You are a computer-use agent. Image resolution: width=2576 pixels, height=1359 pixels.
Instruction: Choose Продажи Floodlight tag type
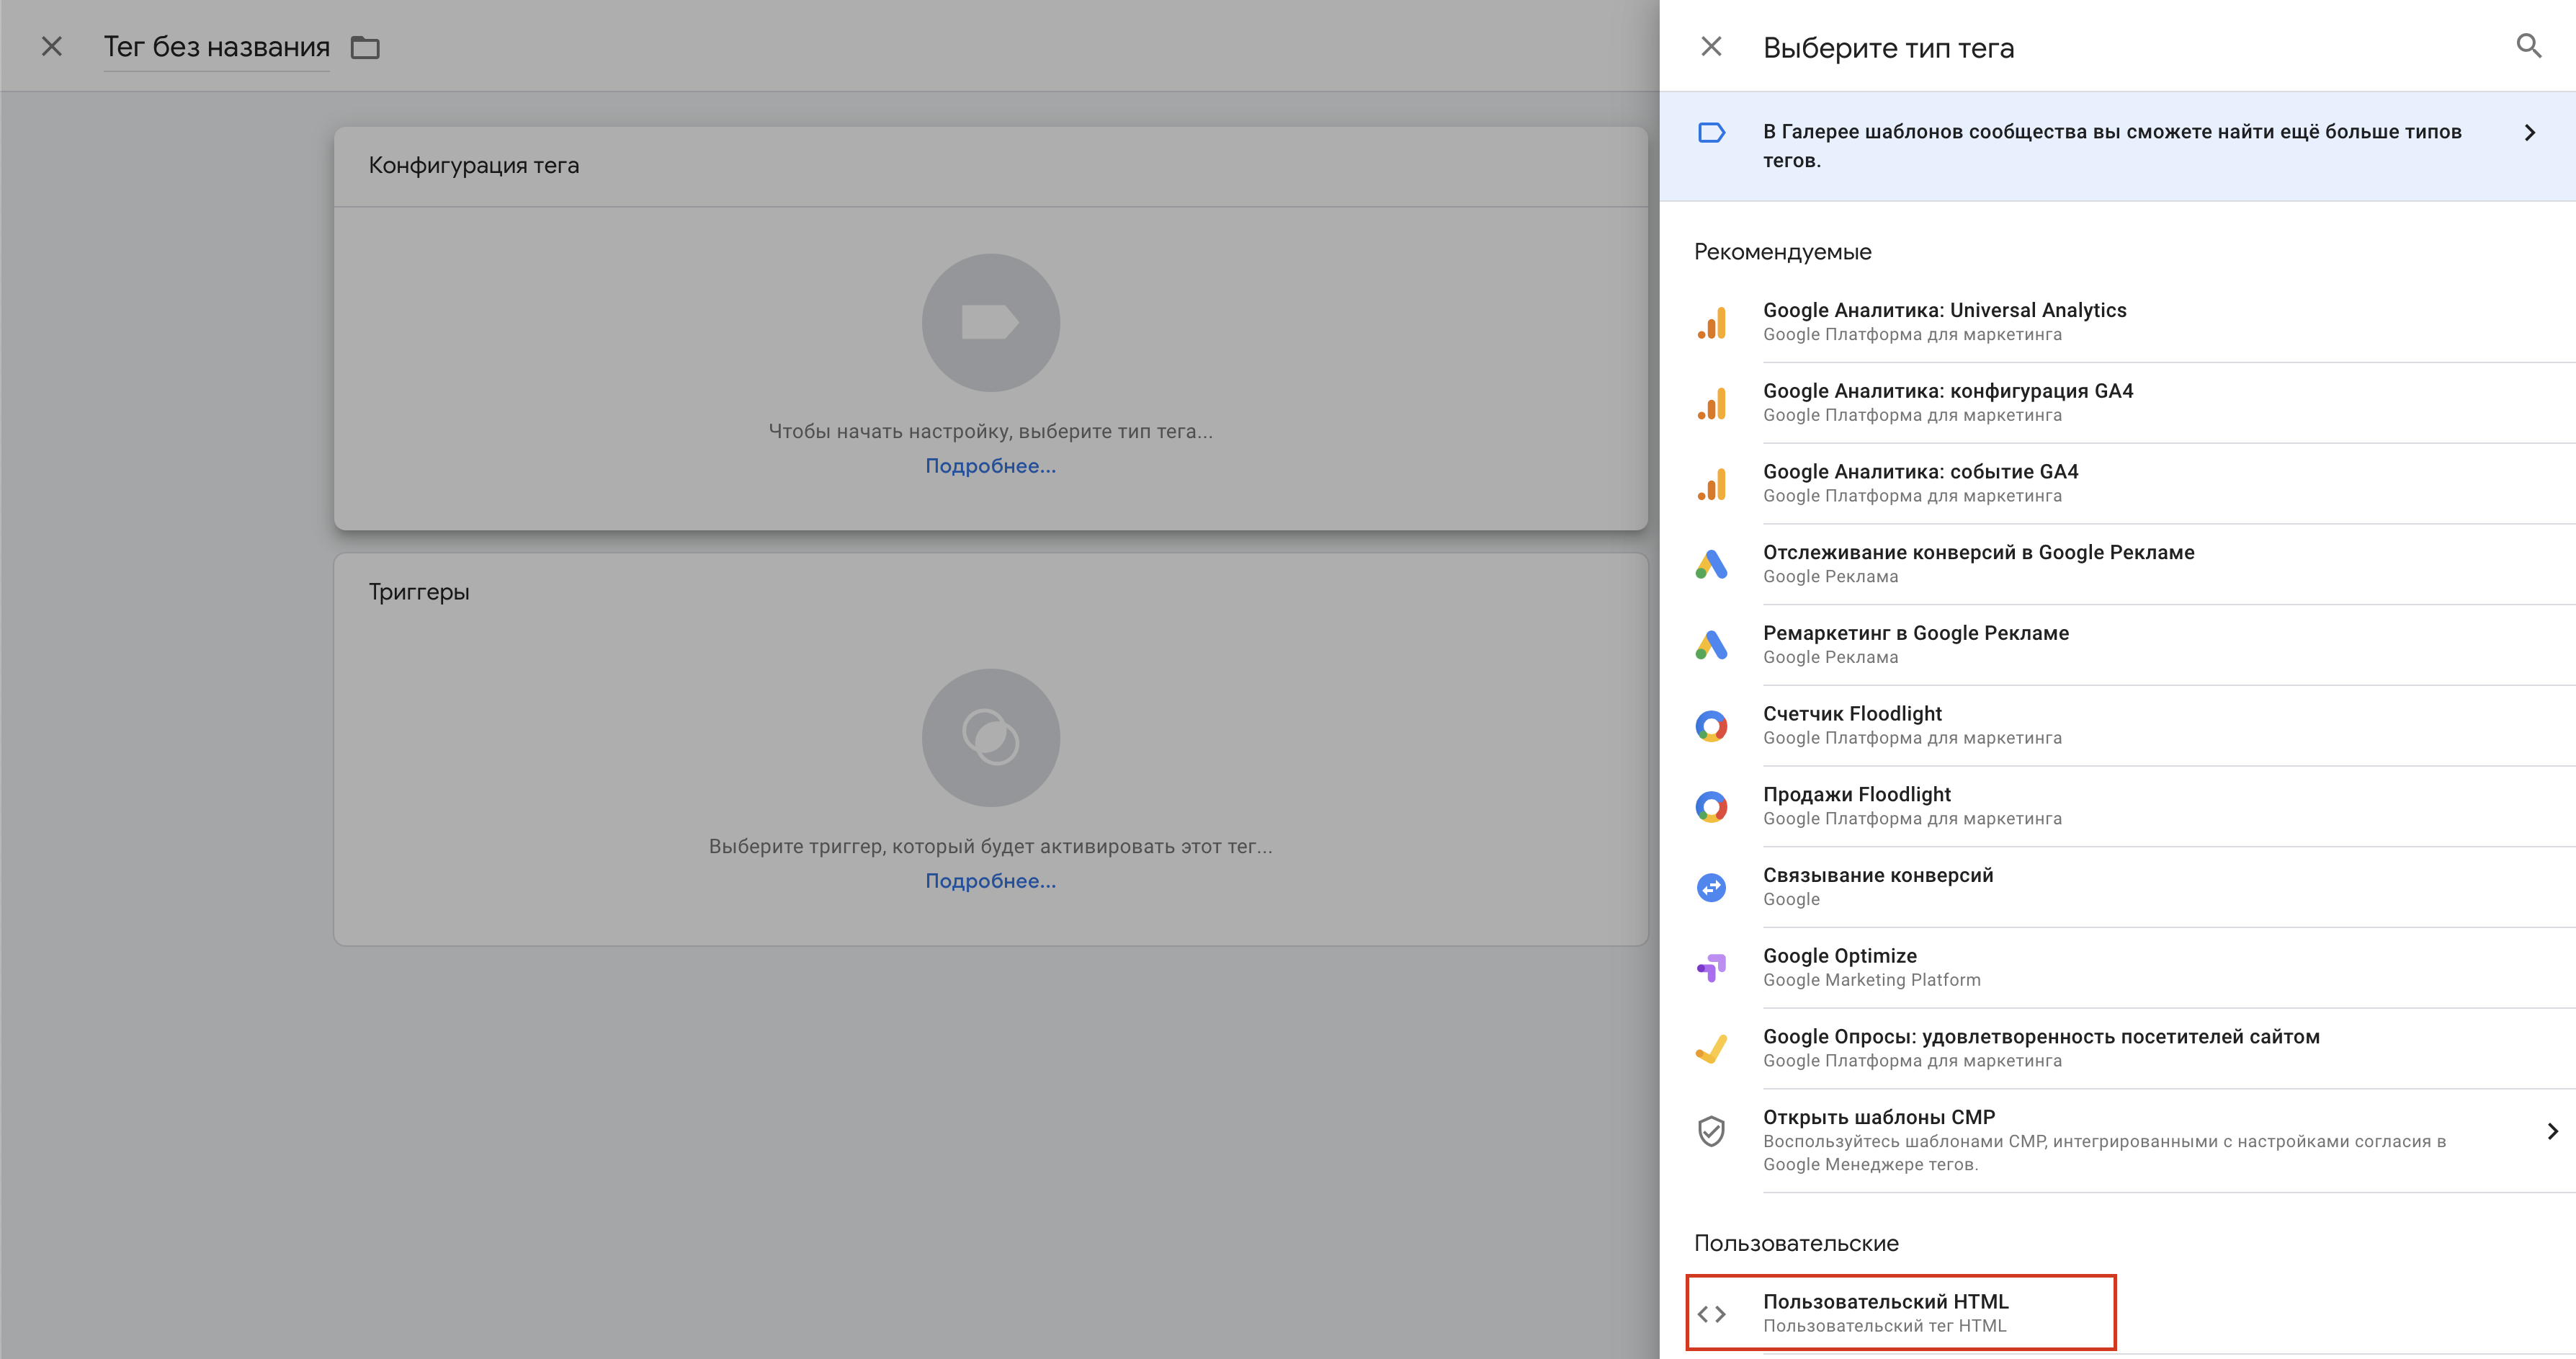tap(2117, 807)
